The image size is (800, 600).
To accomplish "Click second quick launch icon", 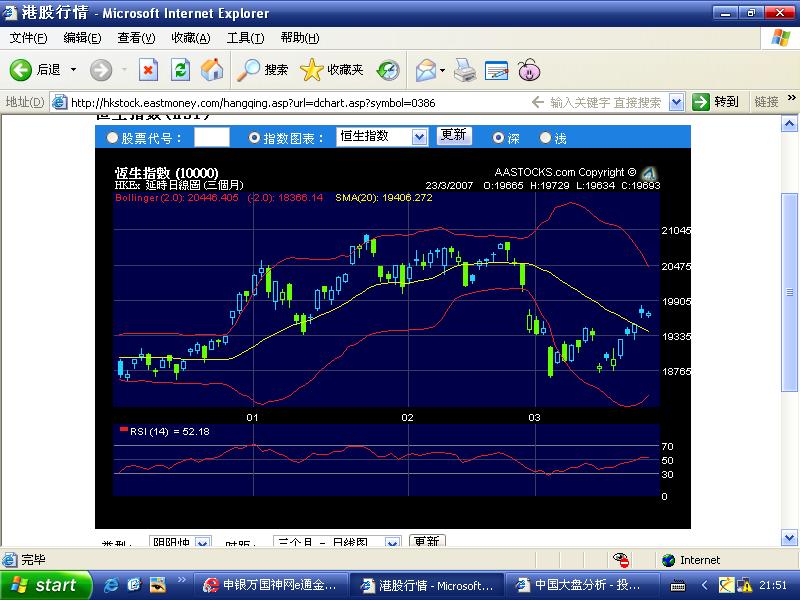I will [134, 585].
